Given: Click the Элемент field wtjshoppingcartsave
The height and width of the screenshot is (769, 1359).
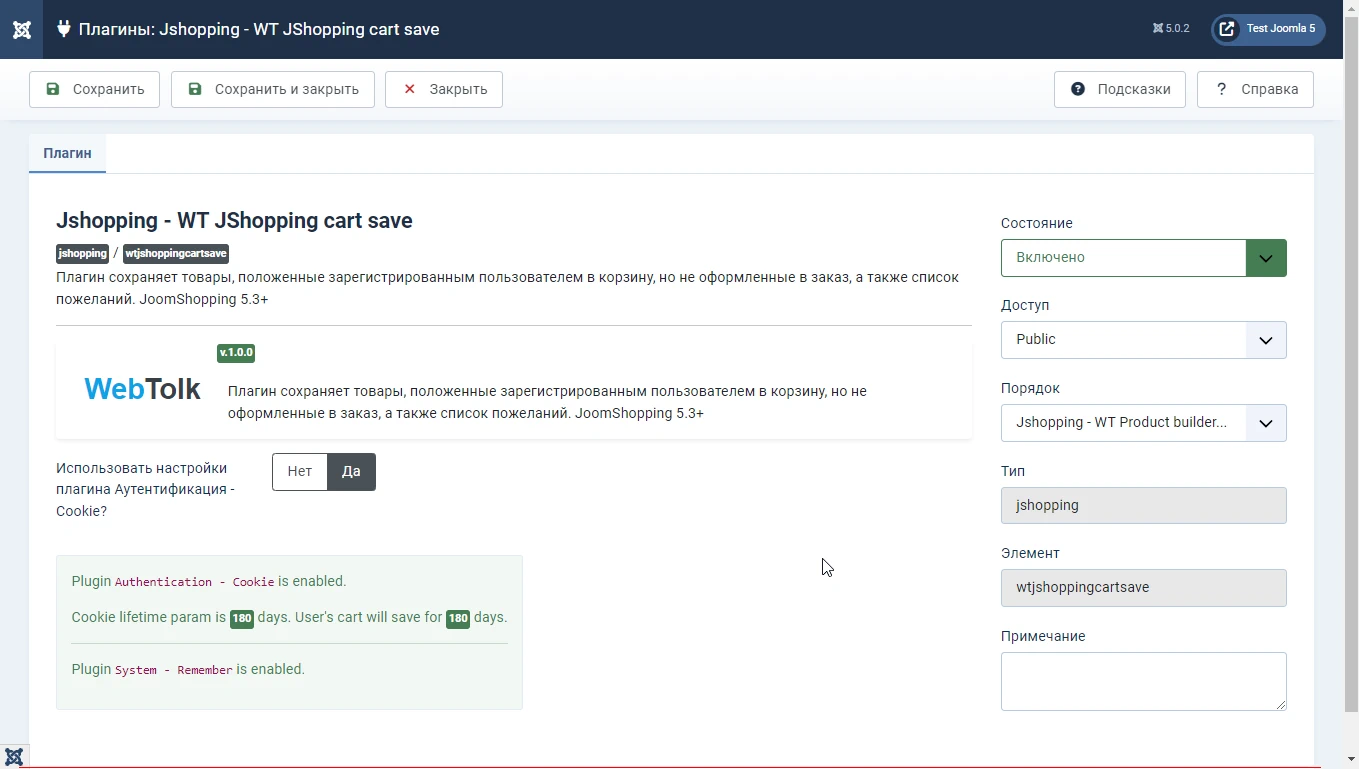Looking at the screenshot, I should [1143, 588].
